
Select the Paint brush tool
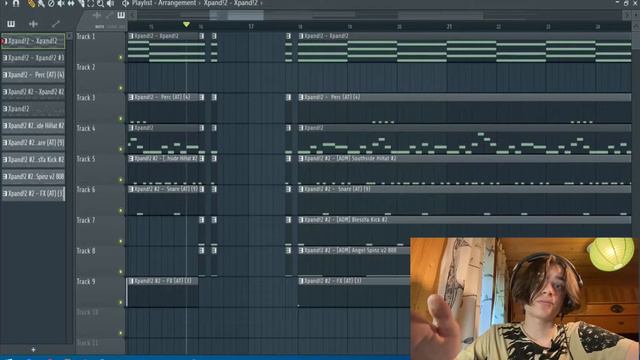click(41, 4)
